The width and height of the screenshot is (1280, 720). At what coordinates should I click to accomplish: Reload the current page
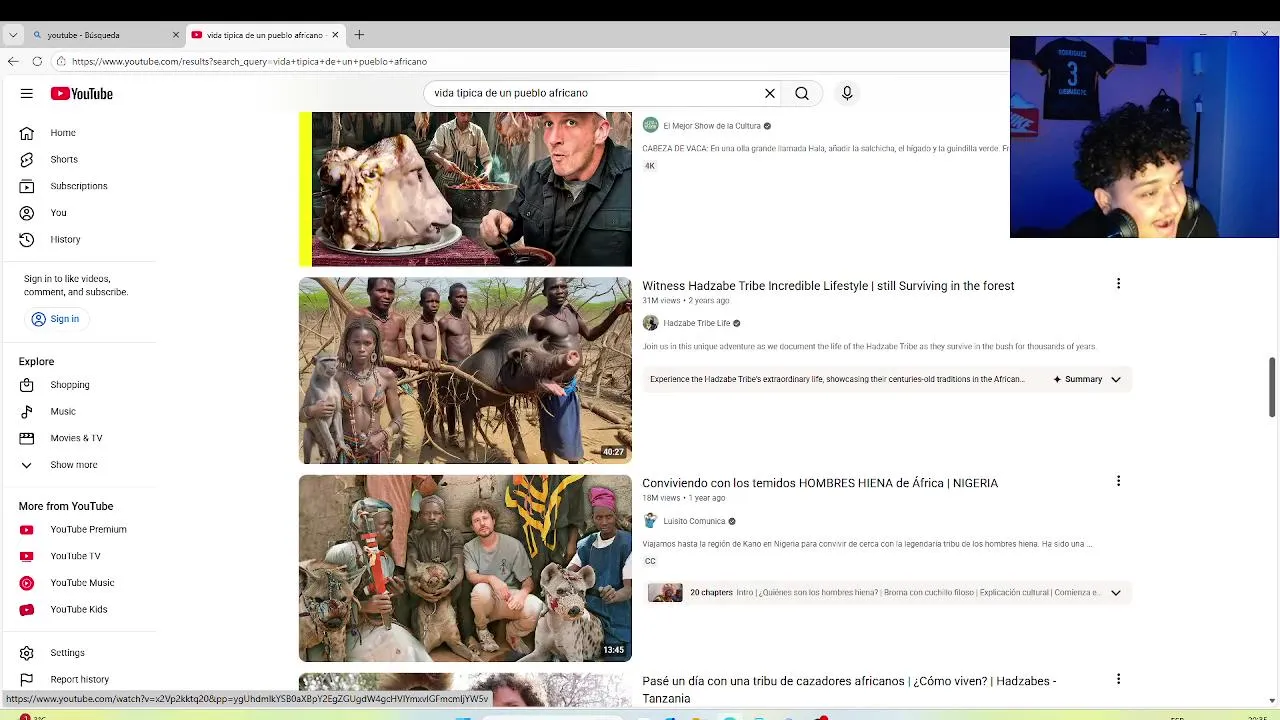[x=37, y=61]
